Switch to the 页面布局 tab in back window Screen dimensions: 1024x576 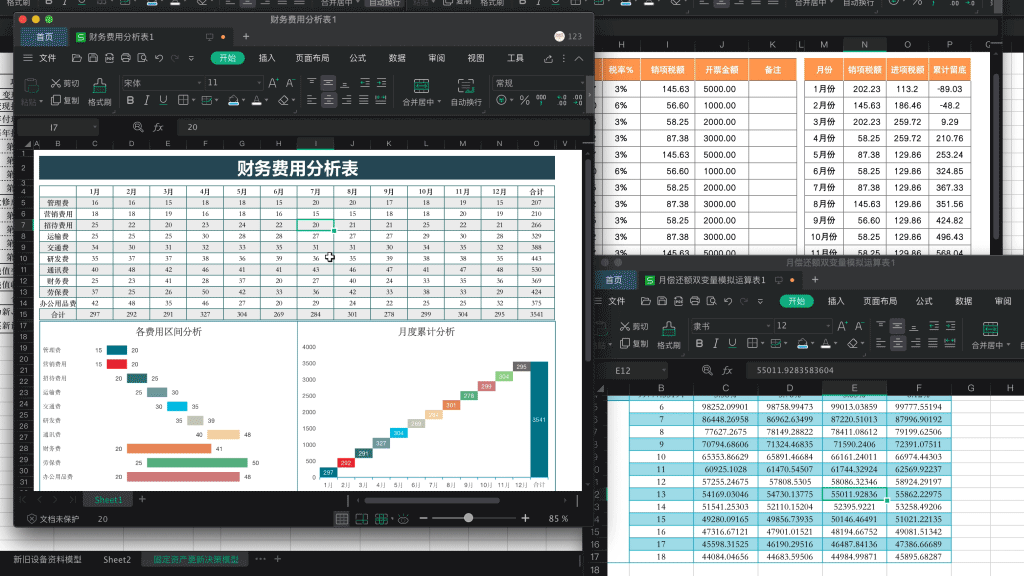(880, 301)
